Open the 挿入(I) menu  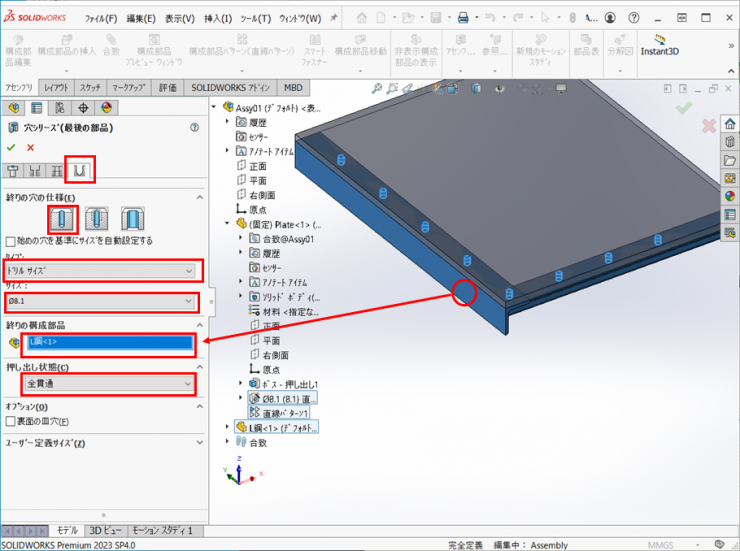tap(217, 18)
